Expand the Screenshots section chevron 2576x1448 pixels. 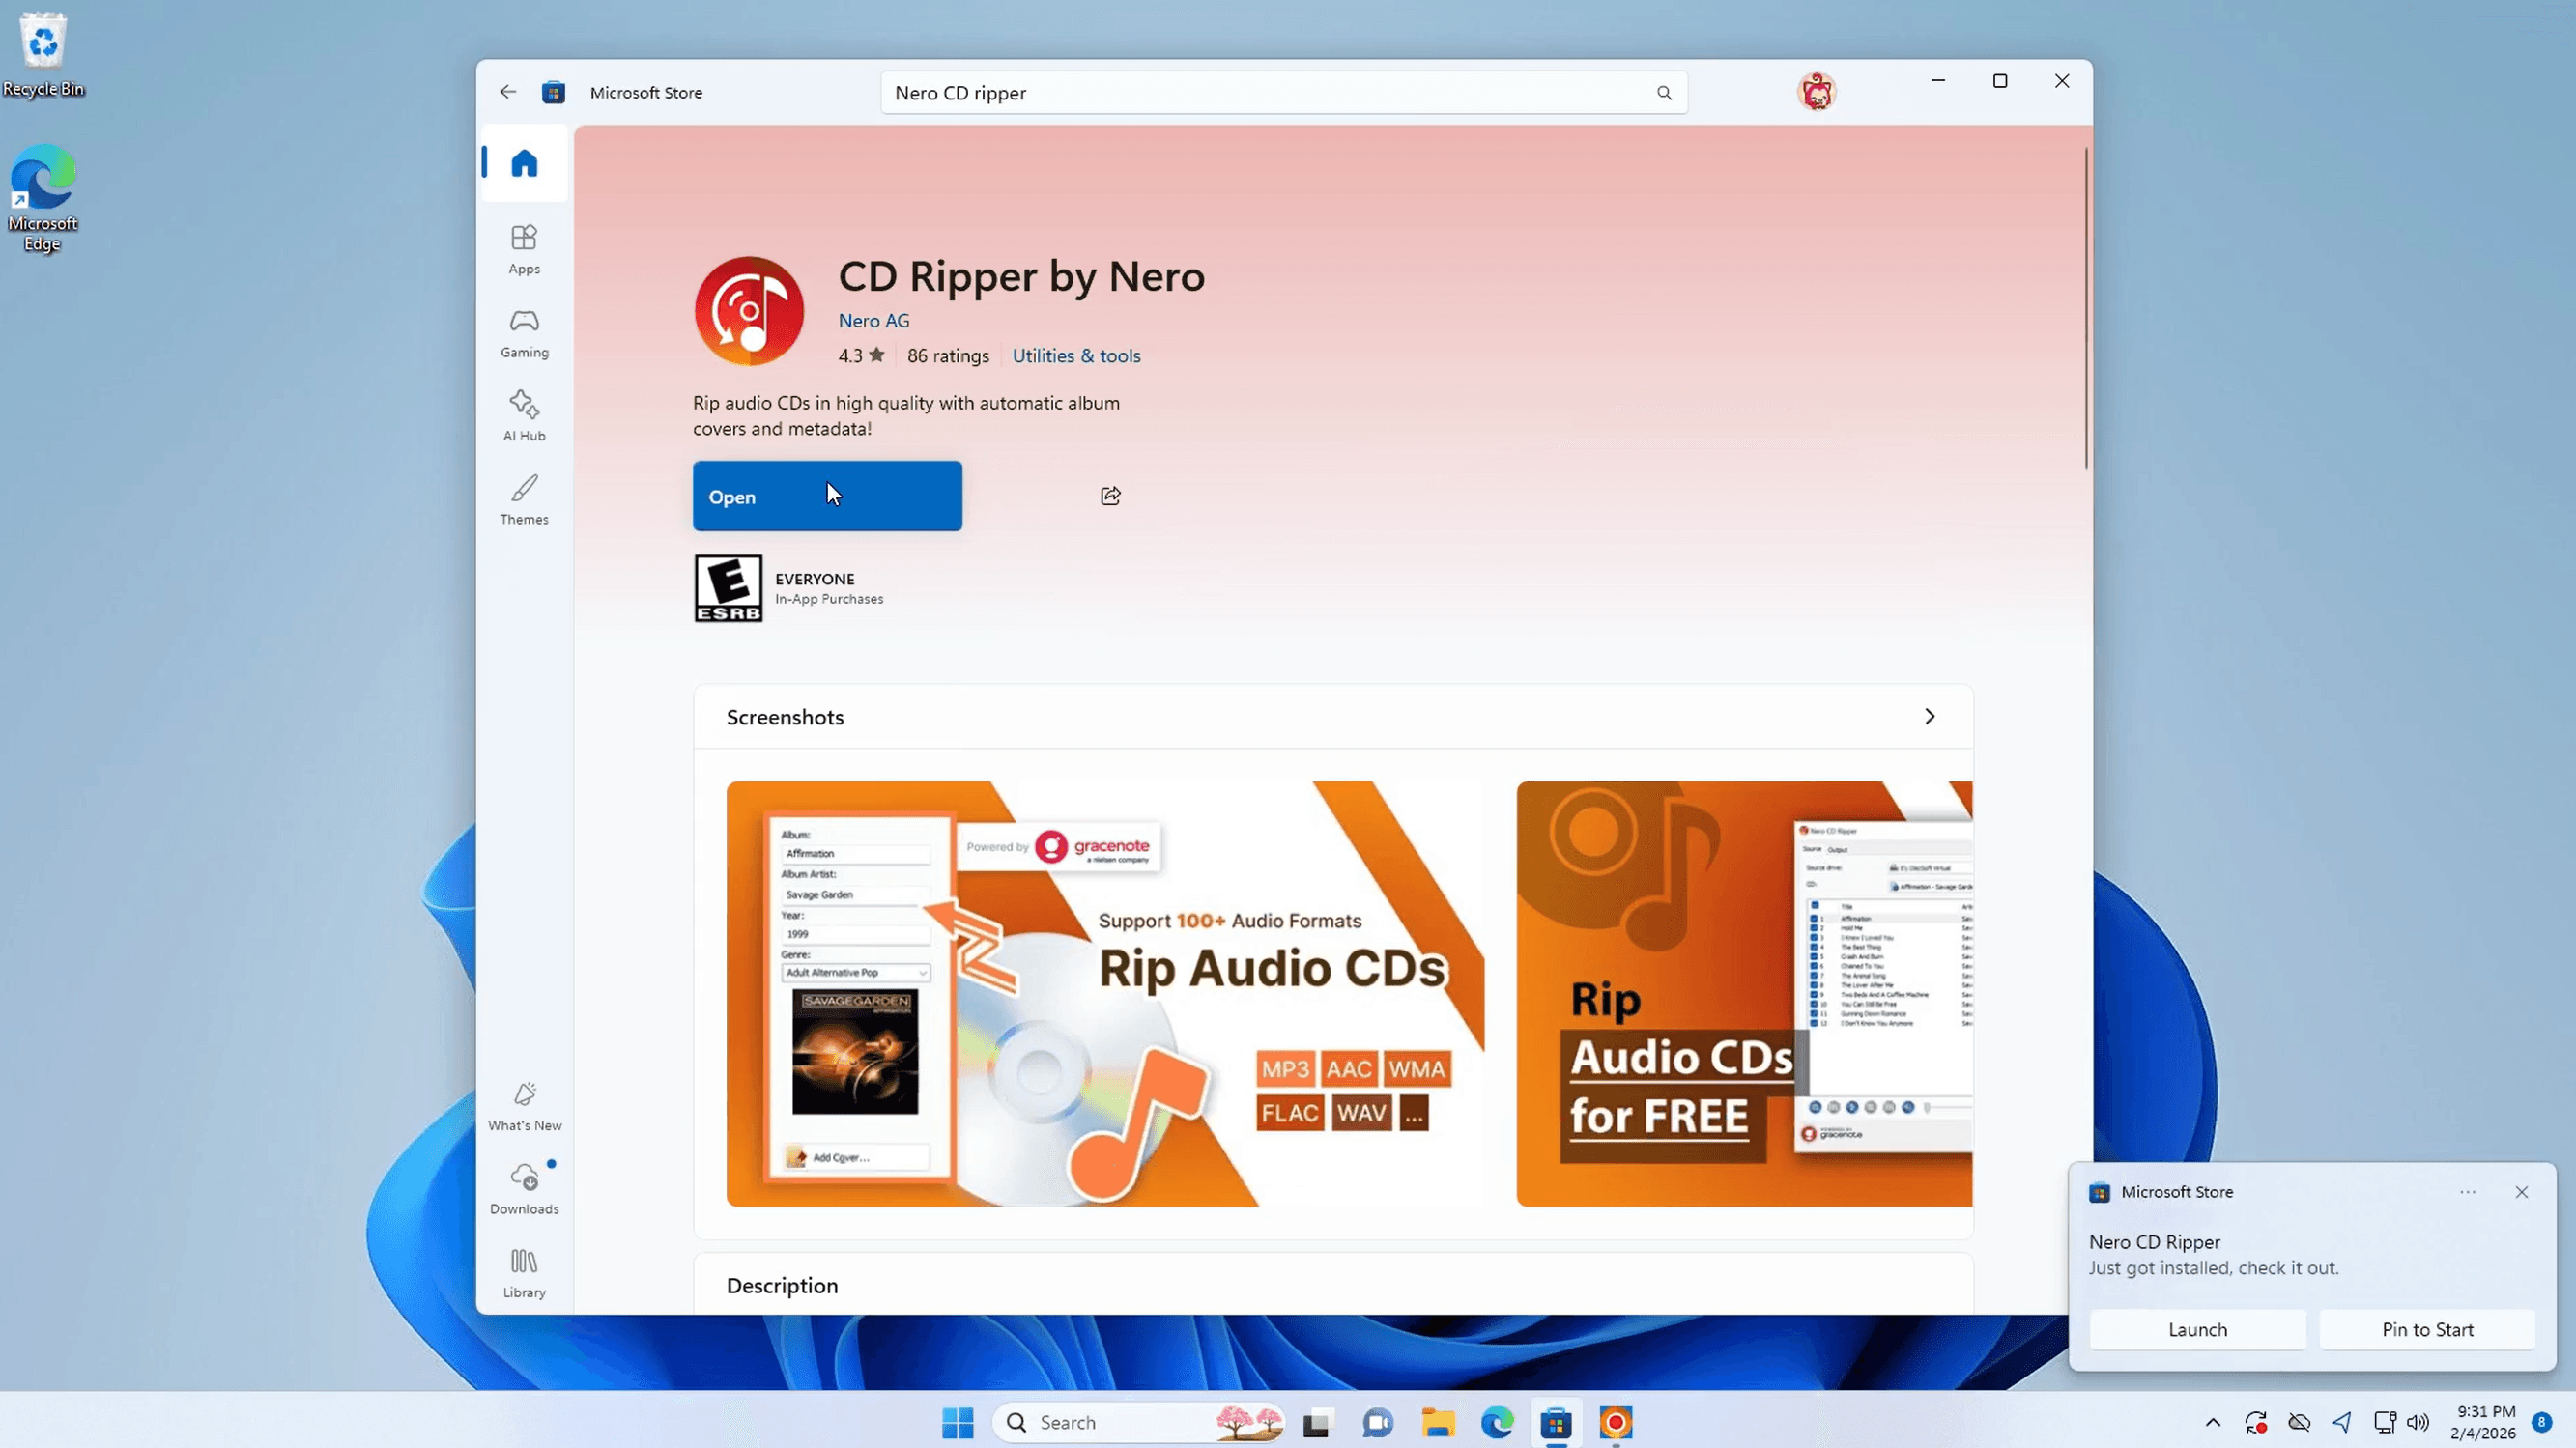pos(1929,716)
